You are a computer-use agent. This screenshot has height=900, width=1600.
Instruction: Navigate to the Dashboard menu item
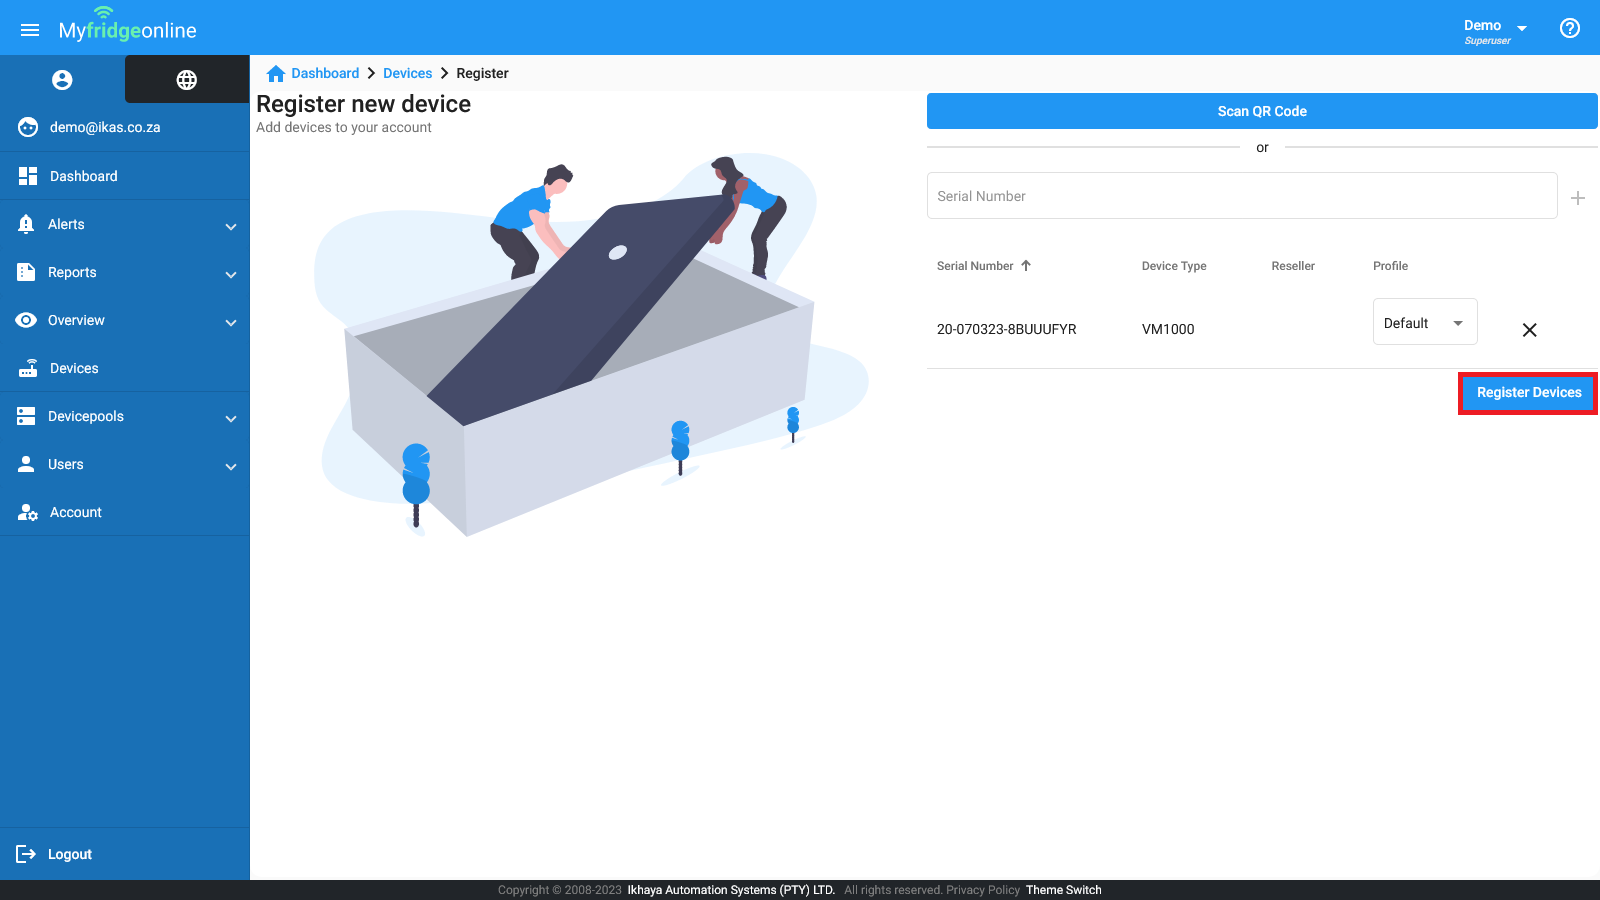[x=83, y=176]
